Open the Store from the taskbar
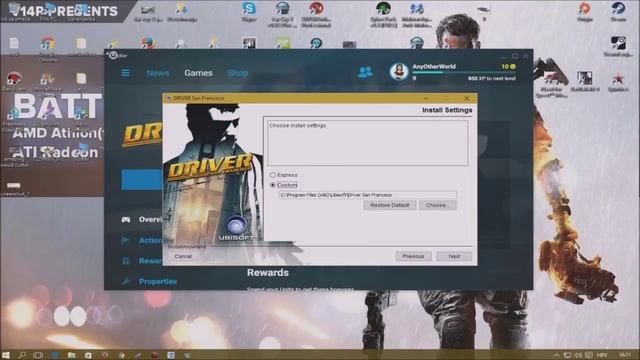The width and height of the screenshot is (640, 360). 88,355
